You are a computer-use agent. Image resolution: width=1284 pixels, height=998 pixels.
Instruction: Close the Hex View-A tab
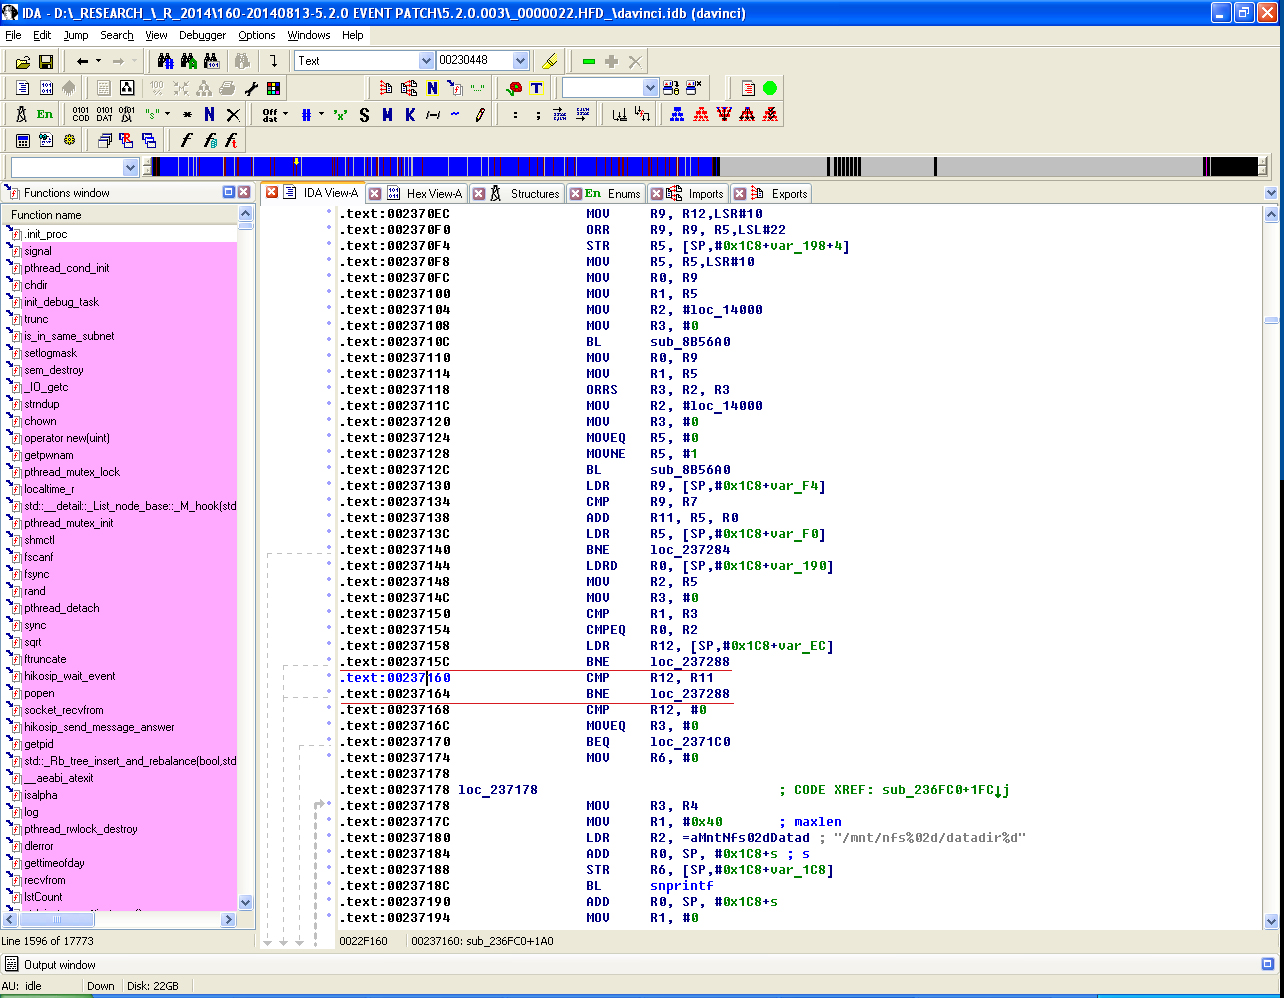click(x=375, y=194)
